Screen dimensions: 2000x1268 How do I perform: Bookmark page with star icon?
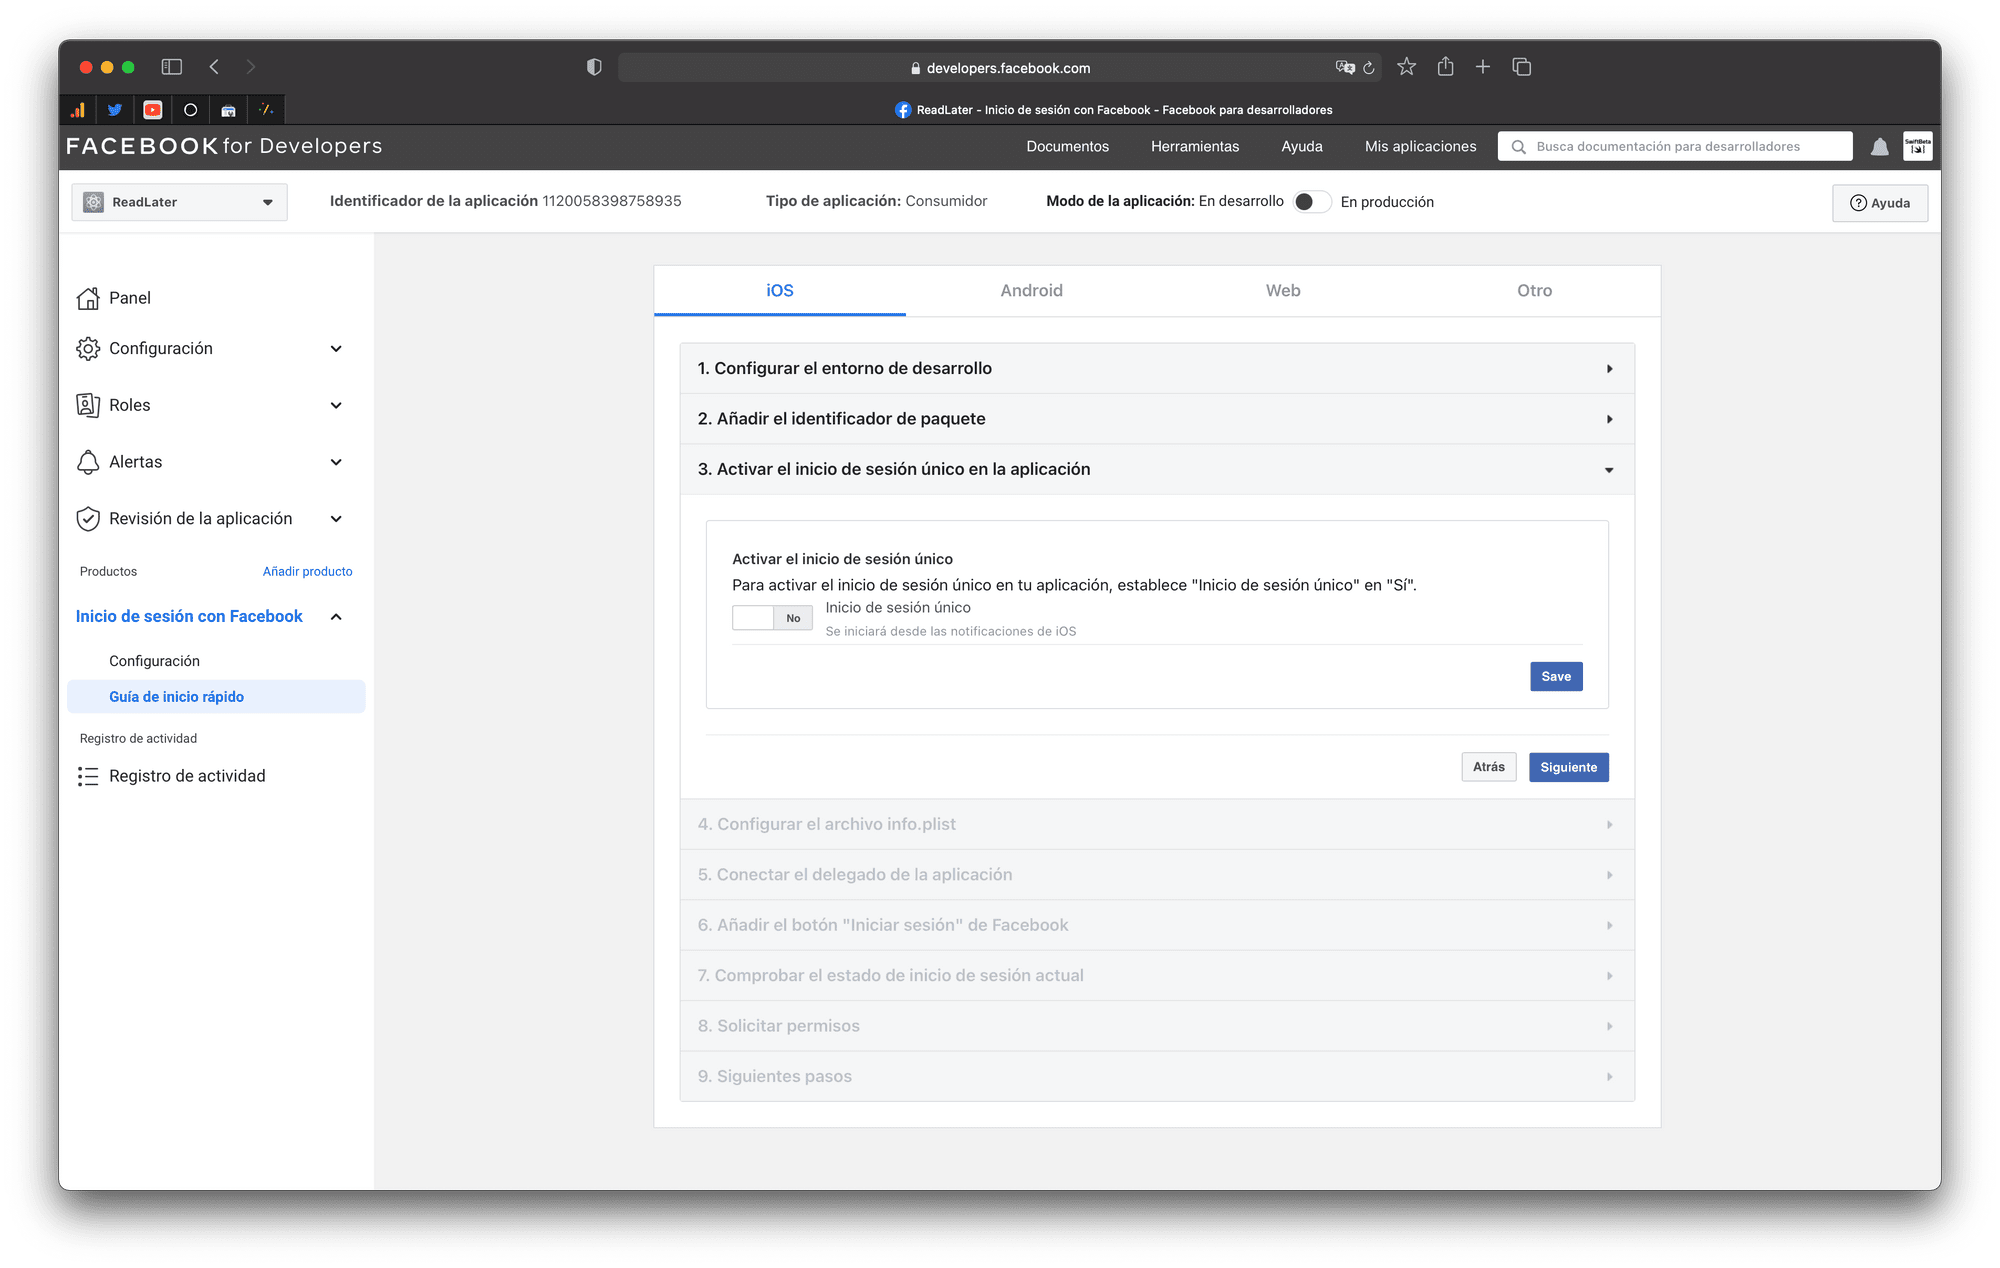pyautogui.click(x=1407, y=67)
